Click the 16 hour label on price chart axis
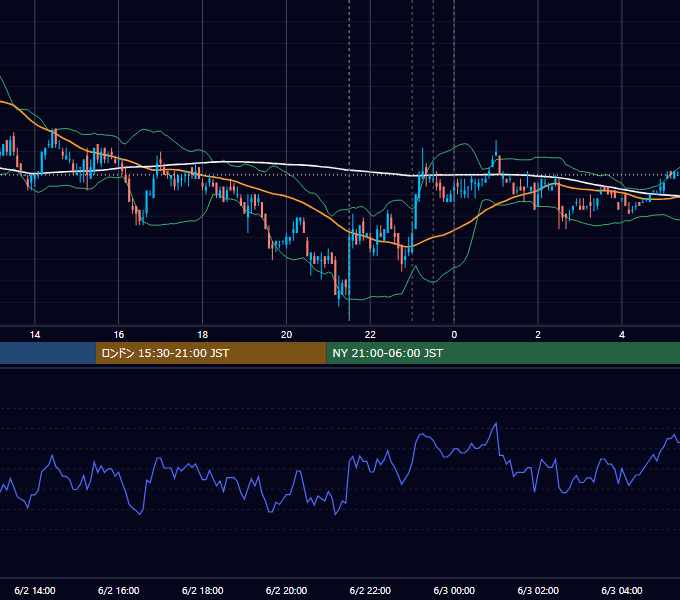Viewport: 680px width, 600px height. pos(118,335)
